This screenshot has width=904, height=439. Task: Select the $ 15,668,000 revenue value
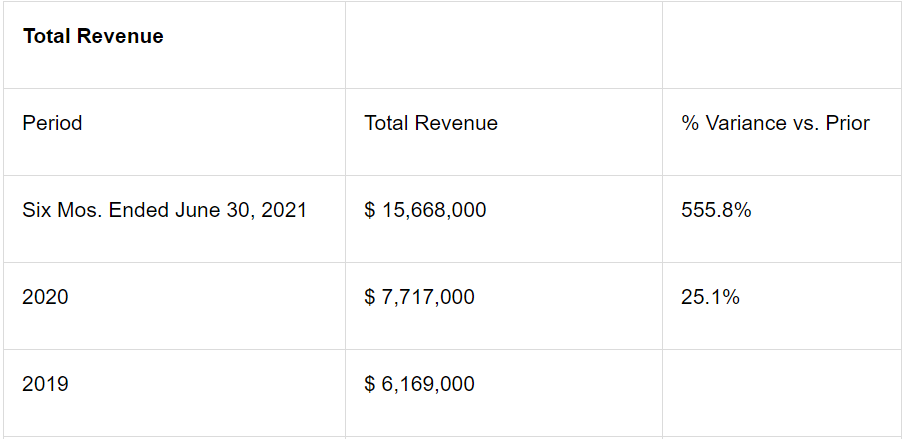425,211
